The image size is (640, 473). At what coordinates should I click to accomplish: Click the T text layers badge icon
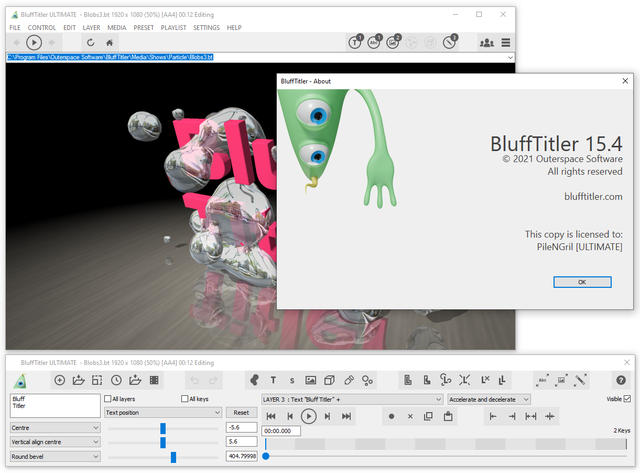(355, 42)
